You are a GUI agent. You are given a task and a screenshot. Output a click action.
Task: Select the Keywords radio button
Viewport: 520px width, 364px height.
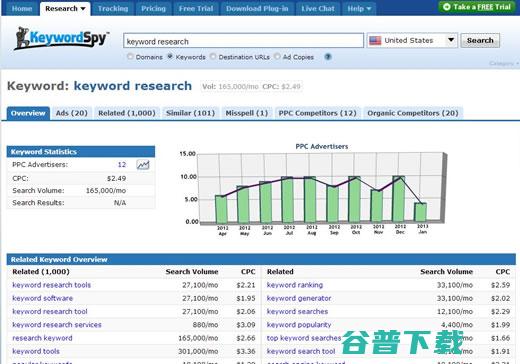[x=170, y=56]
